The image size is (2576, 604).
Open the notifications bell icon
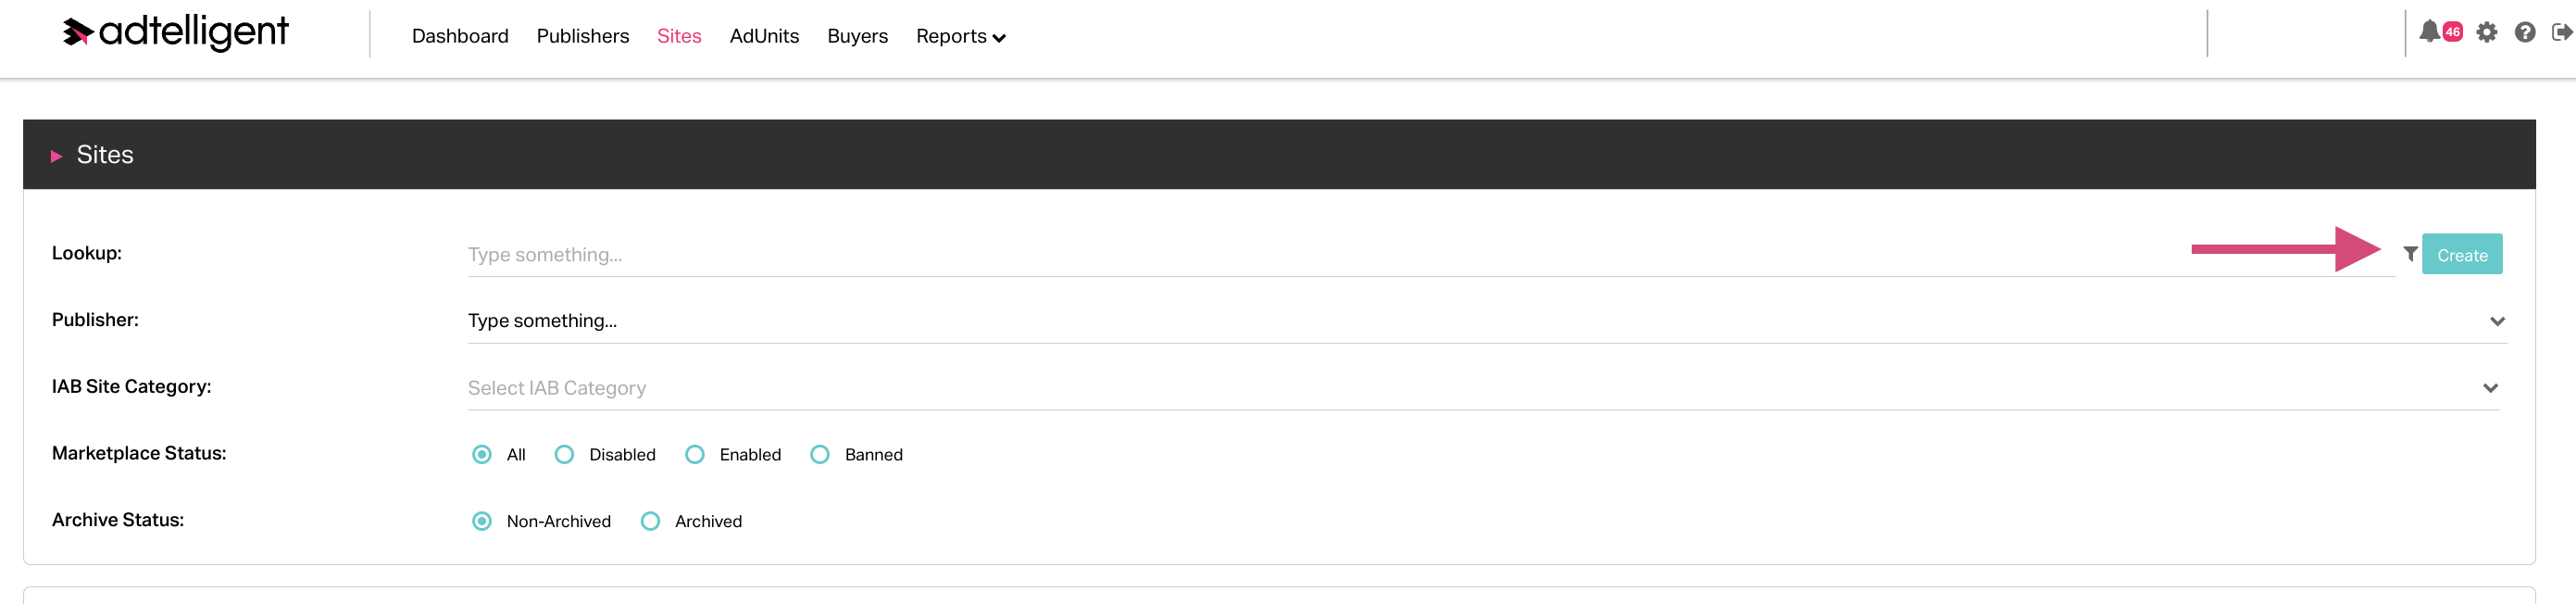2429,32
